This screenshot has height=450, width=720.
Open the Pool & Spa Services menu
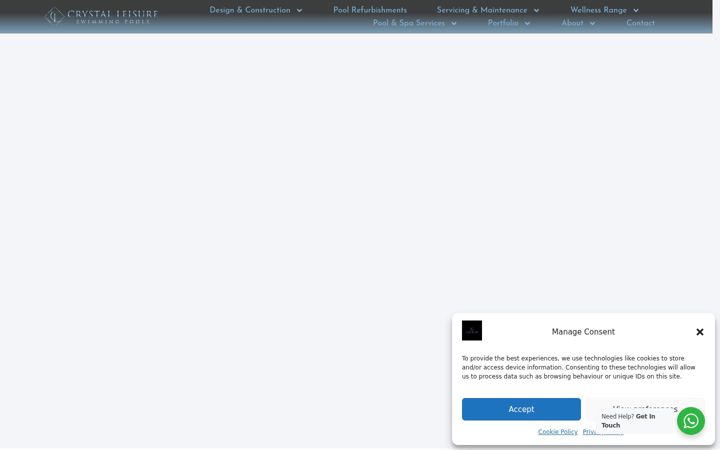click(x=409, y=23)
